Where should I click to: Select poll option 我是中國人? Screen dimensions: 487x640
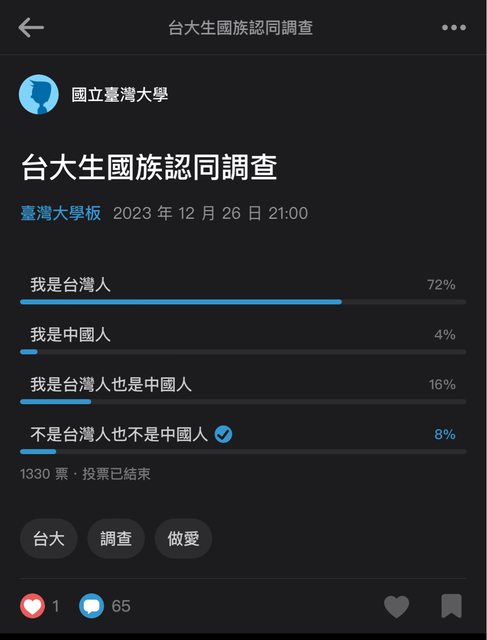pos(243,340)
